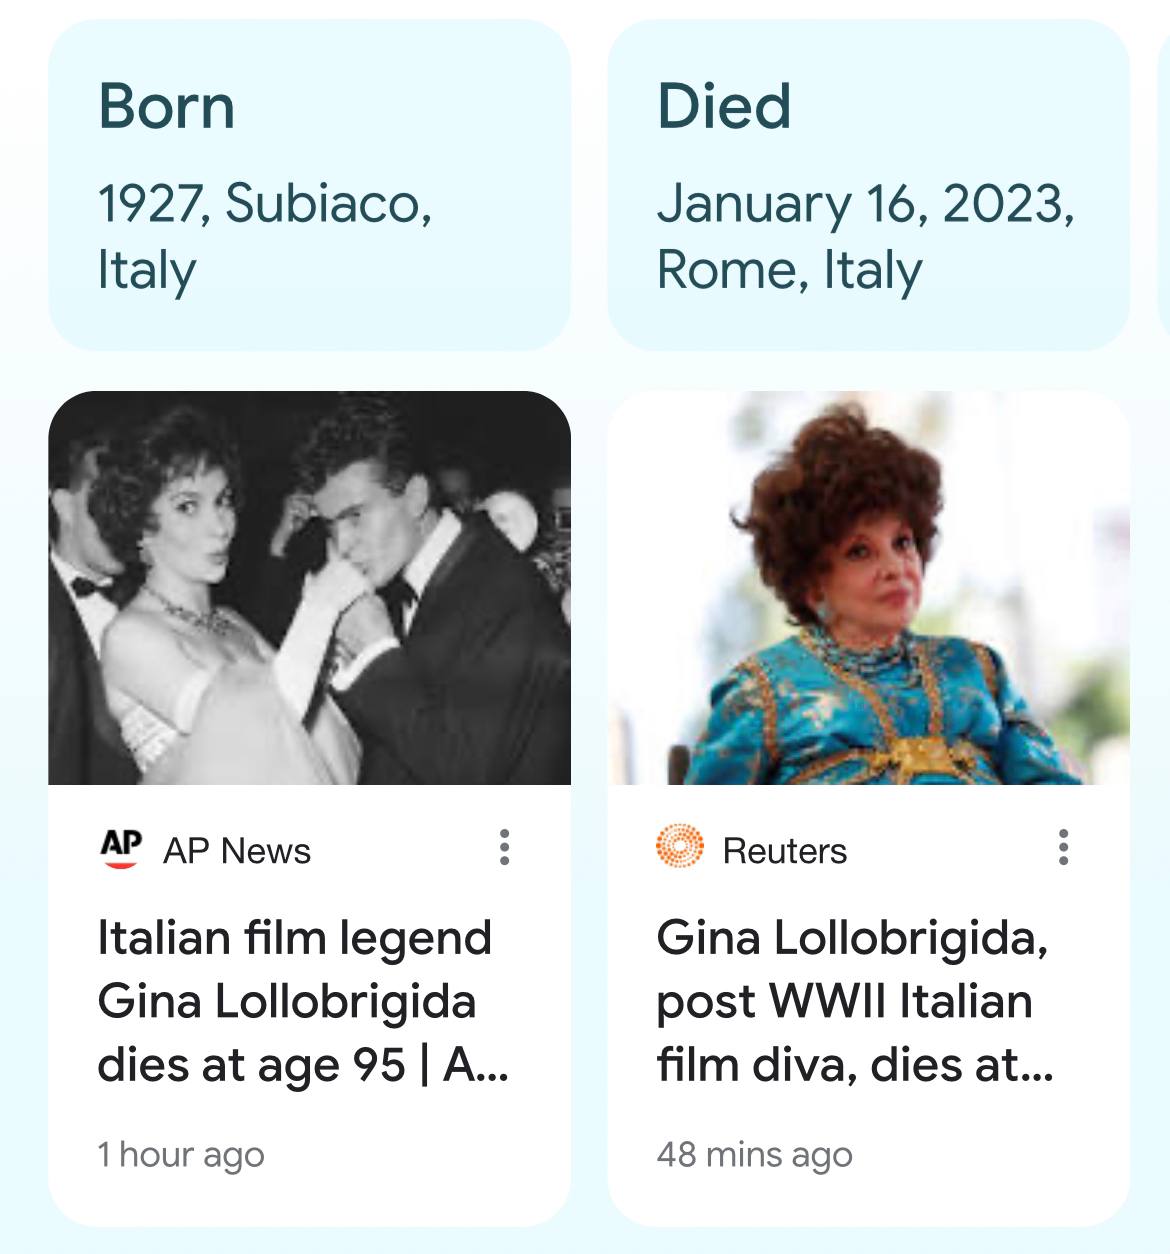
Task: Select the "January 16, 2023, Rome, Italy" text
Action: [865, 236]
